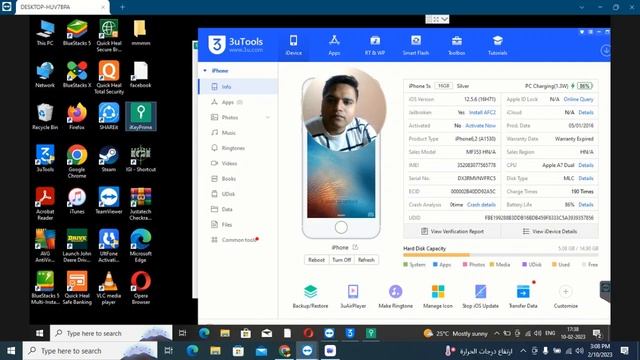This screenshot has width=640, height=360.
Task: Click View Verification Report
Action: coord(452,231)
